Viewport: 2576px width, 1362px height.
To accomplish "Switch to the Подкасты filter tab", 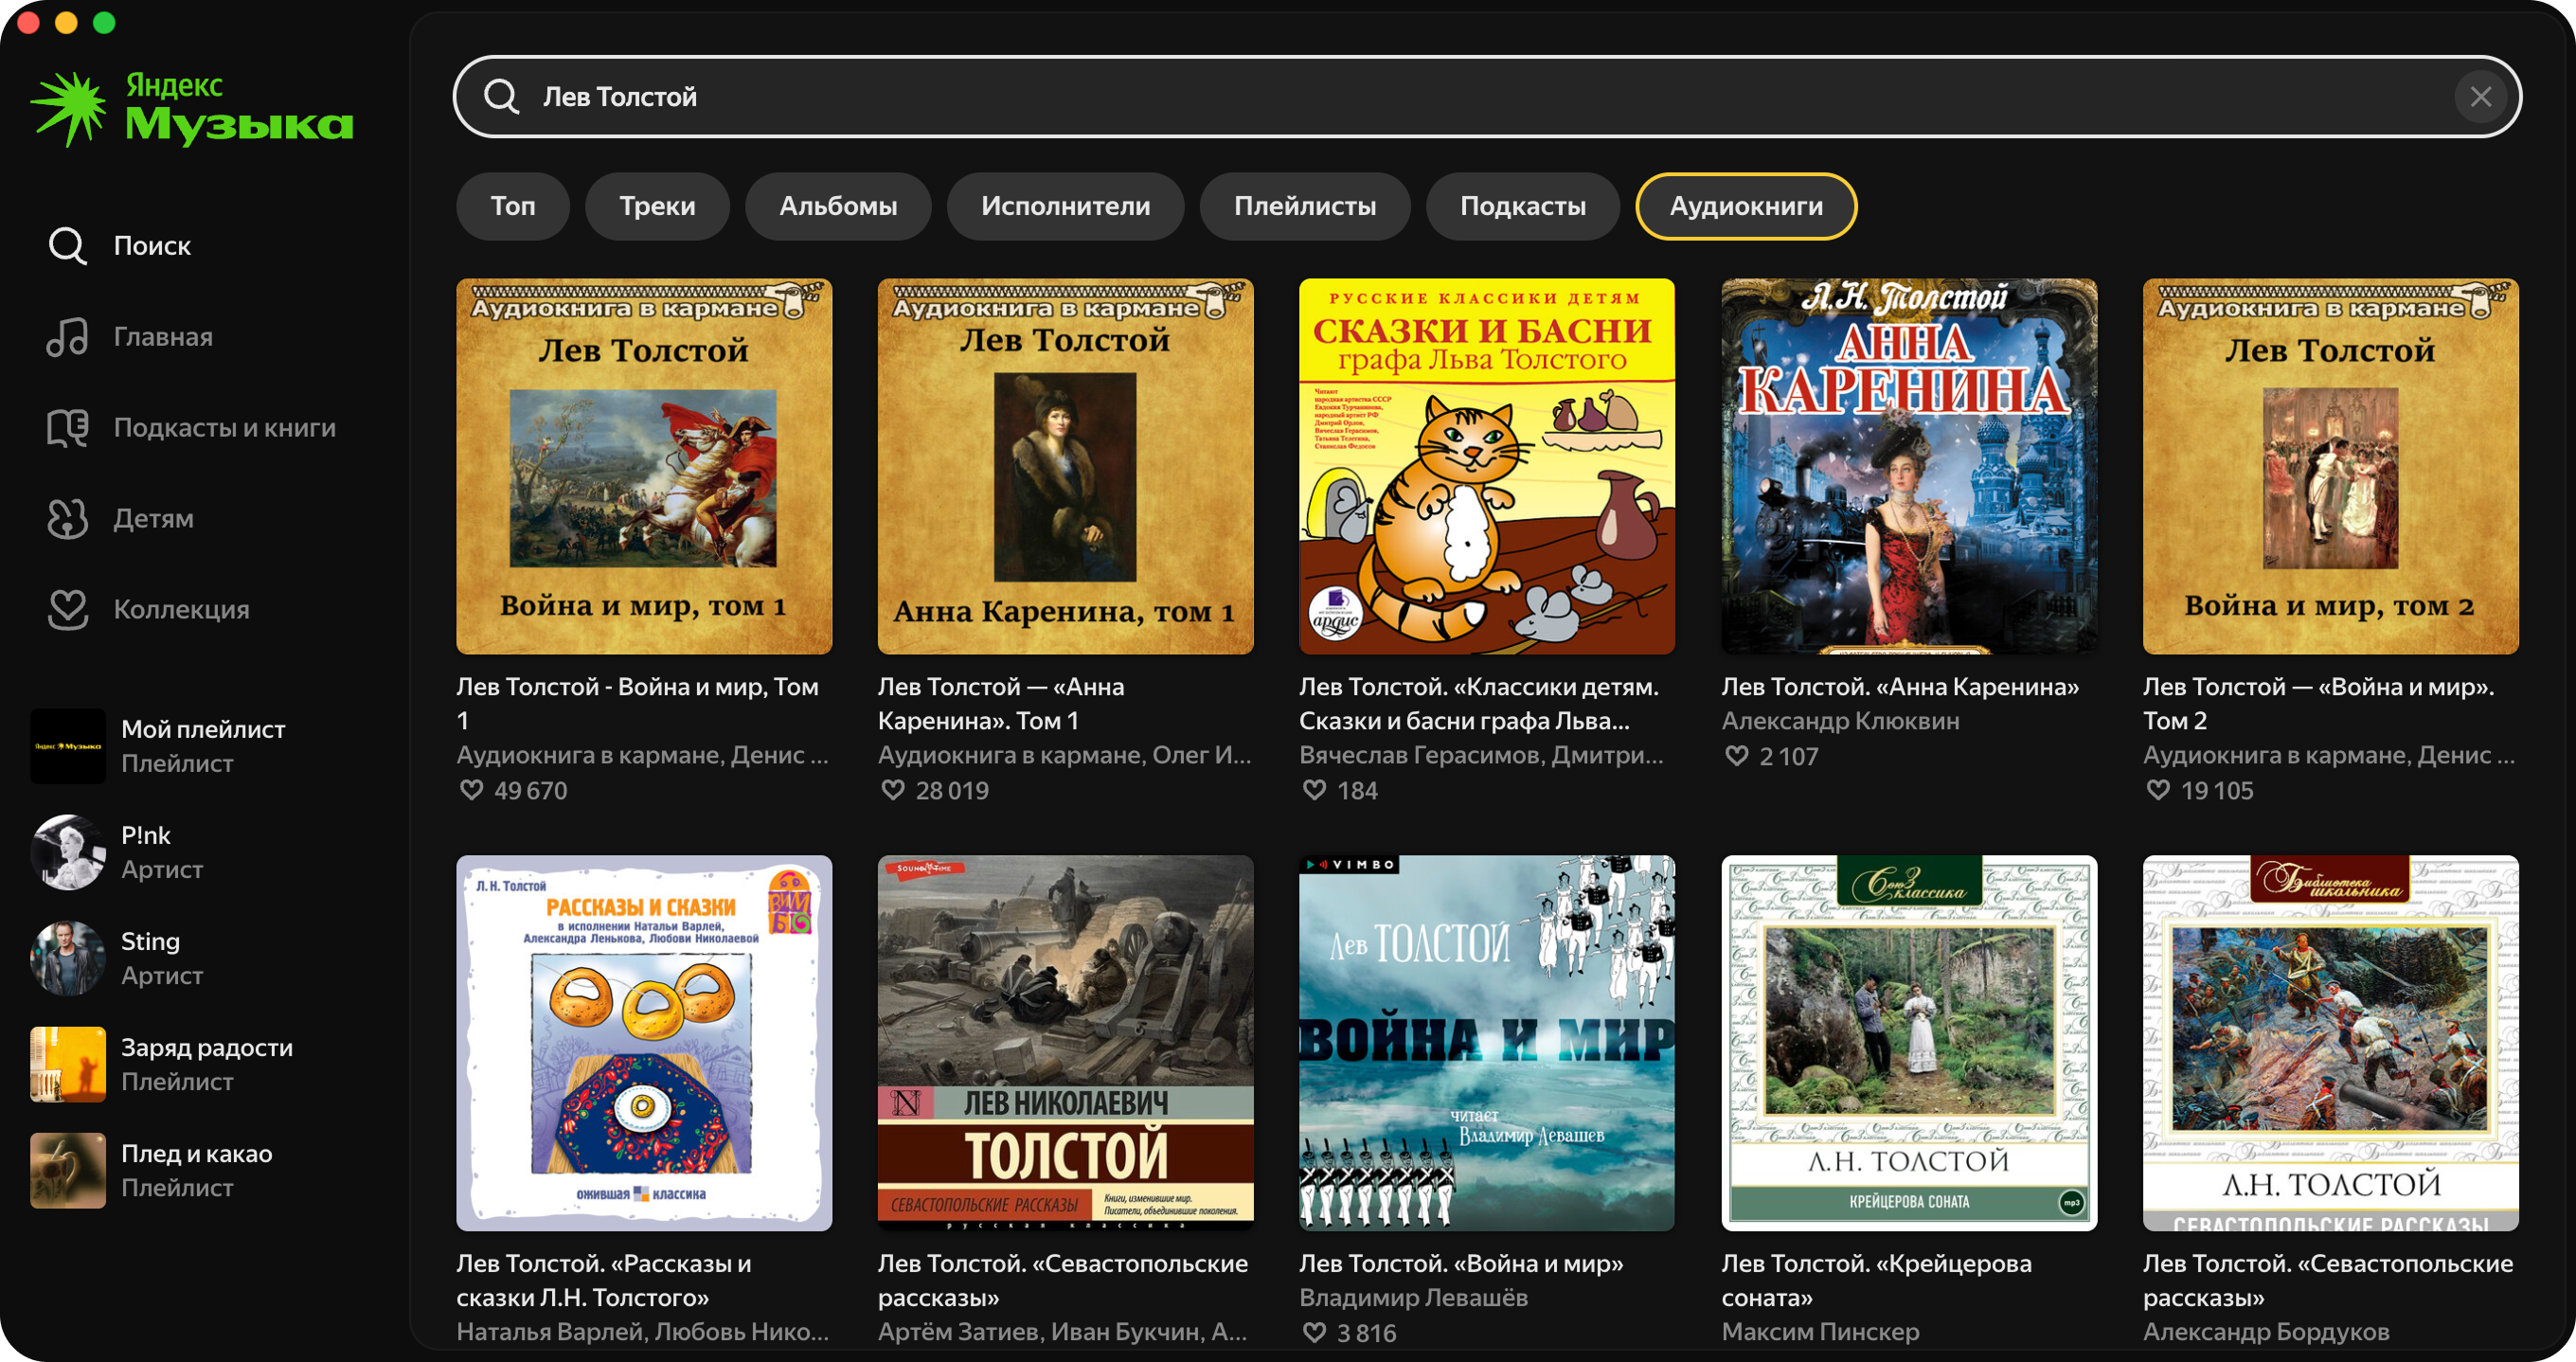I will pyautogui.click(x=1523, y=207).
